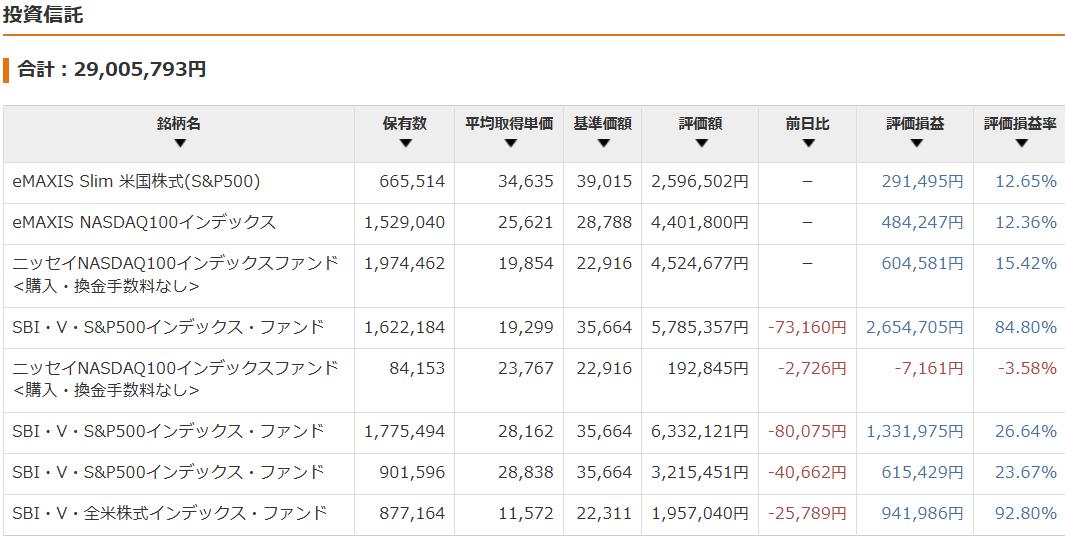Sort by 銘柄名 column arrow
Screen dimensions: 1065x536
point(179,144)
